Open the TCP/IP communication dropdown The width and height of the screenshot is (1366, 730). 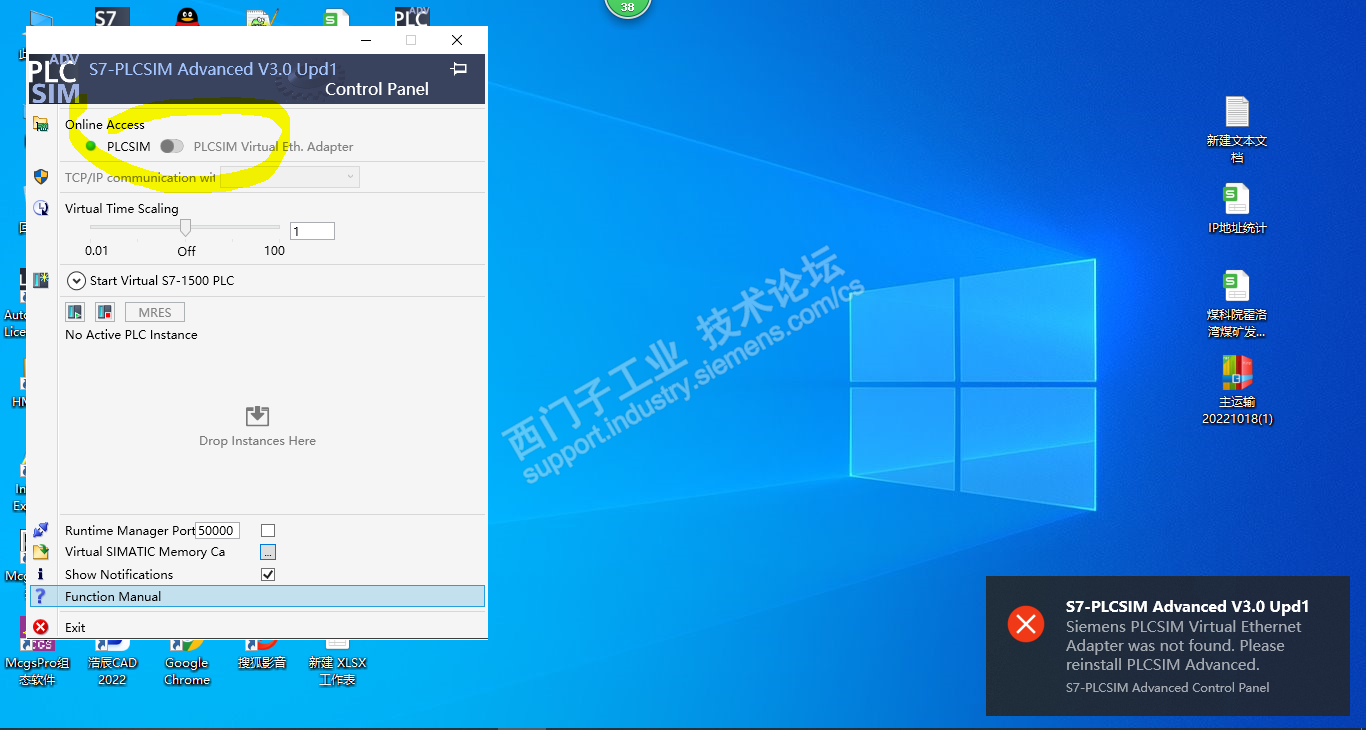coord(290,177)
